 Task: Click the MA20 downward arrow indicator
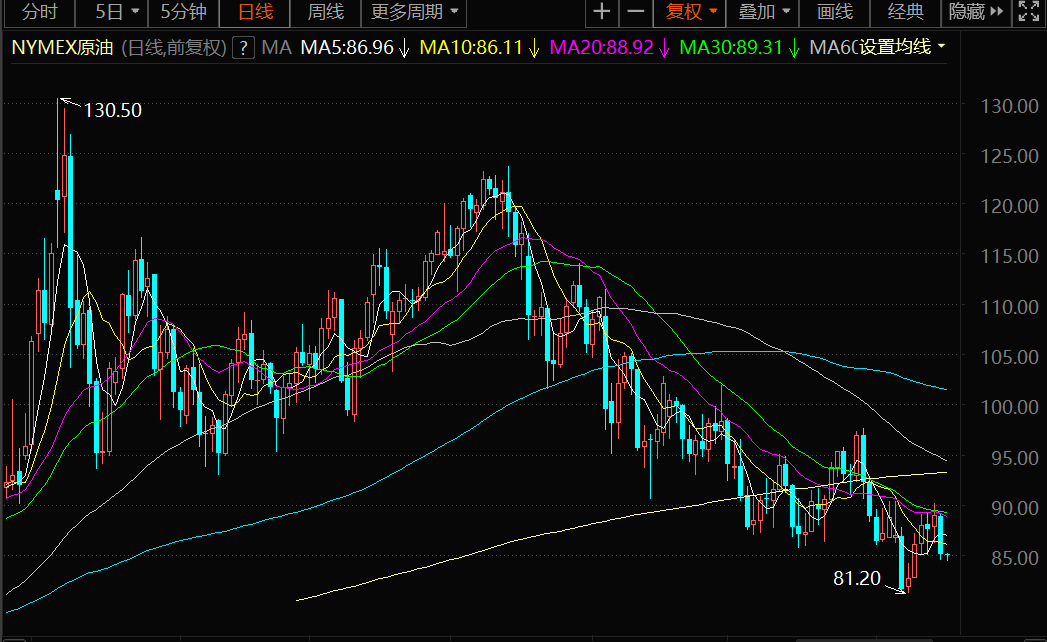pyautogui.click(x=664, y=48)
